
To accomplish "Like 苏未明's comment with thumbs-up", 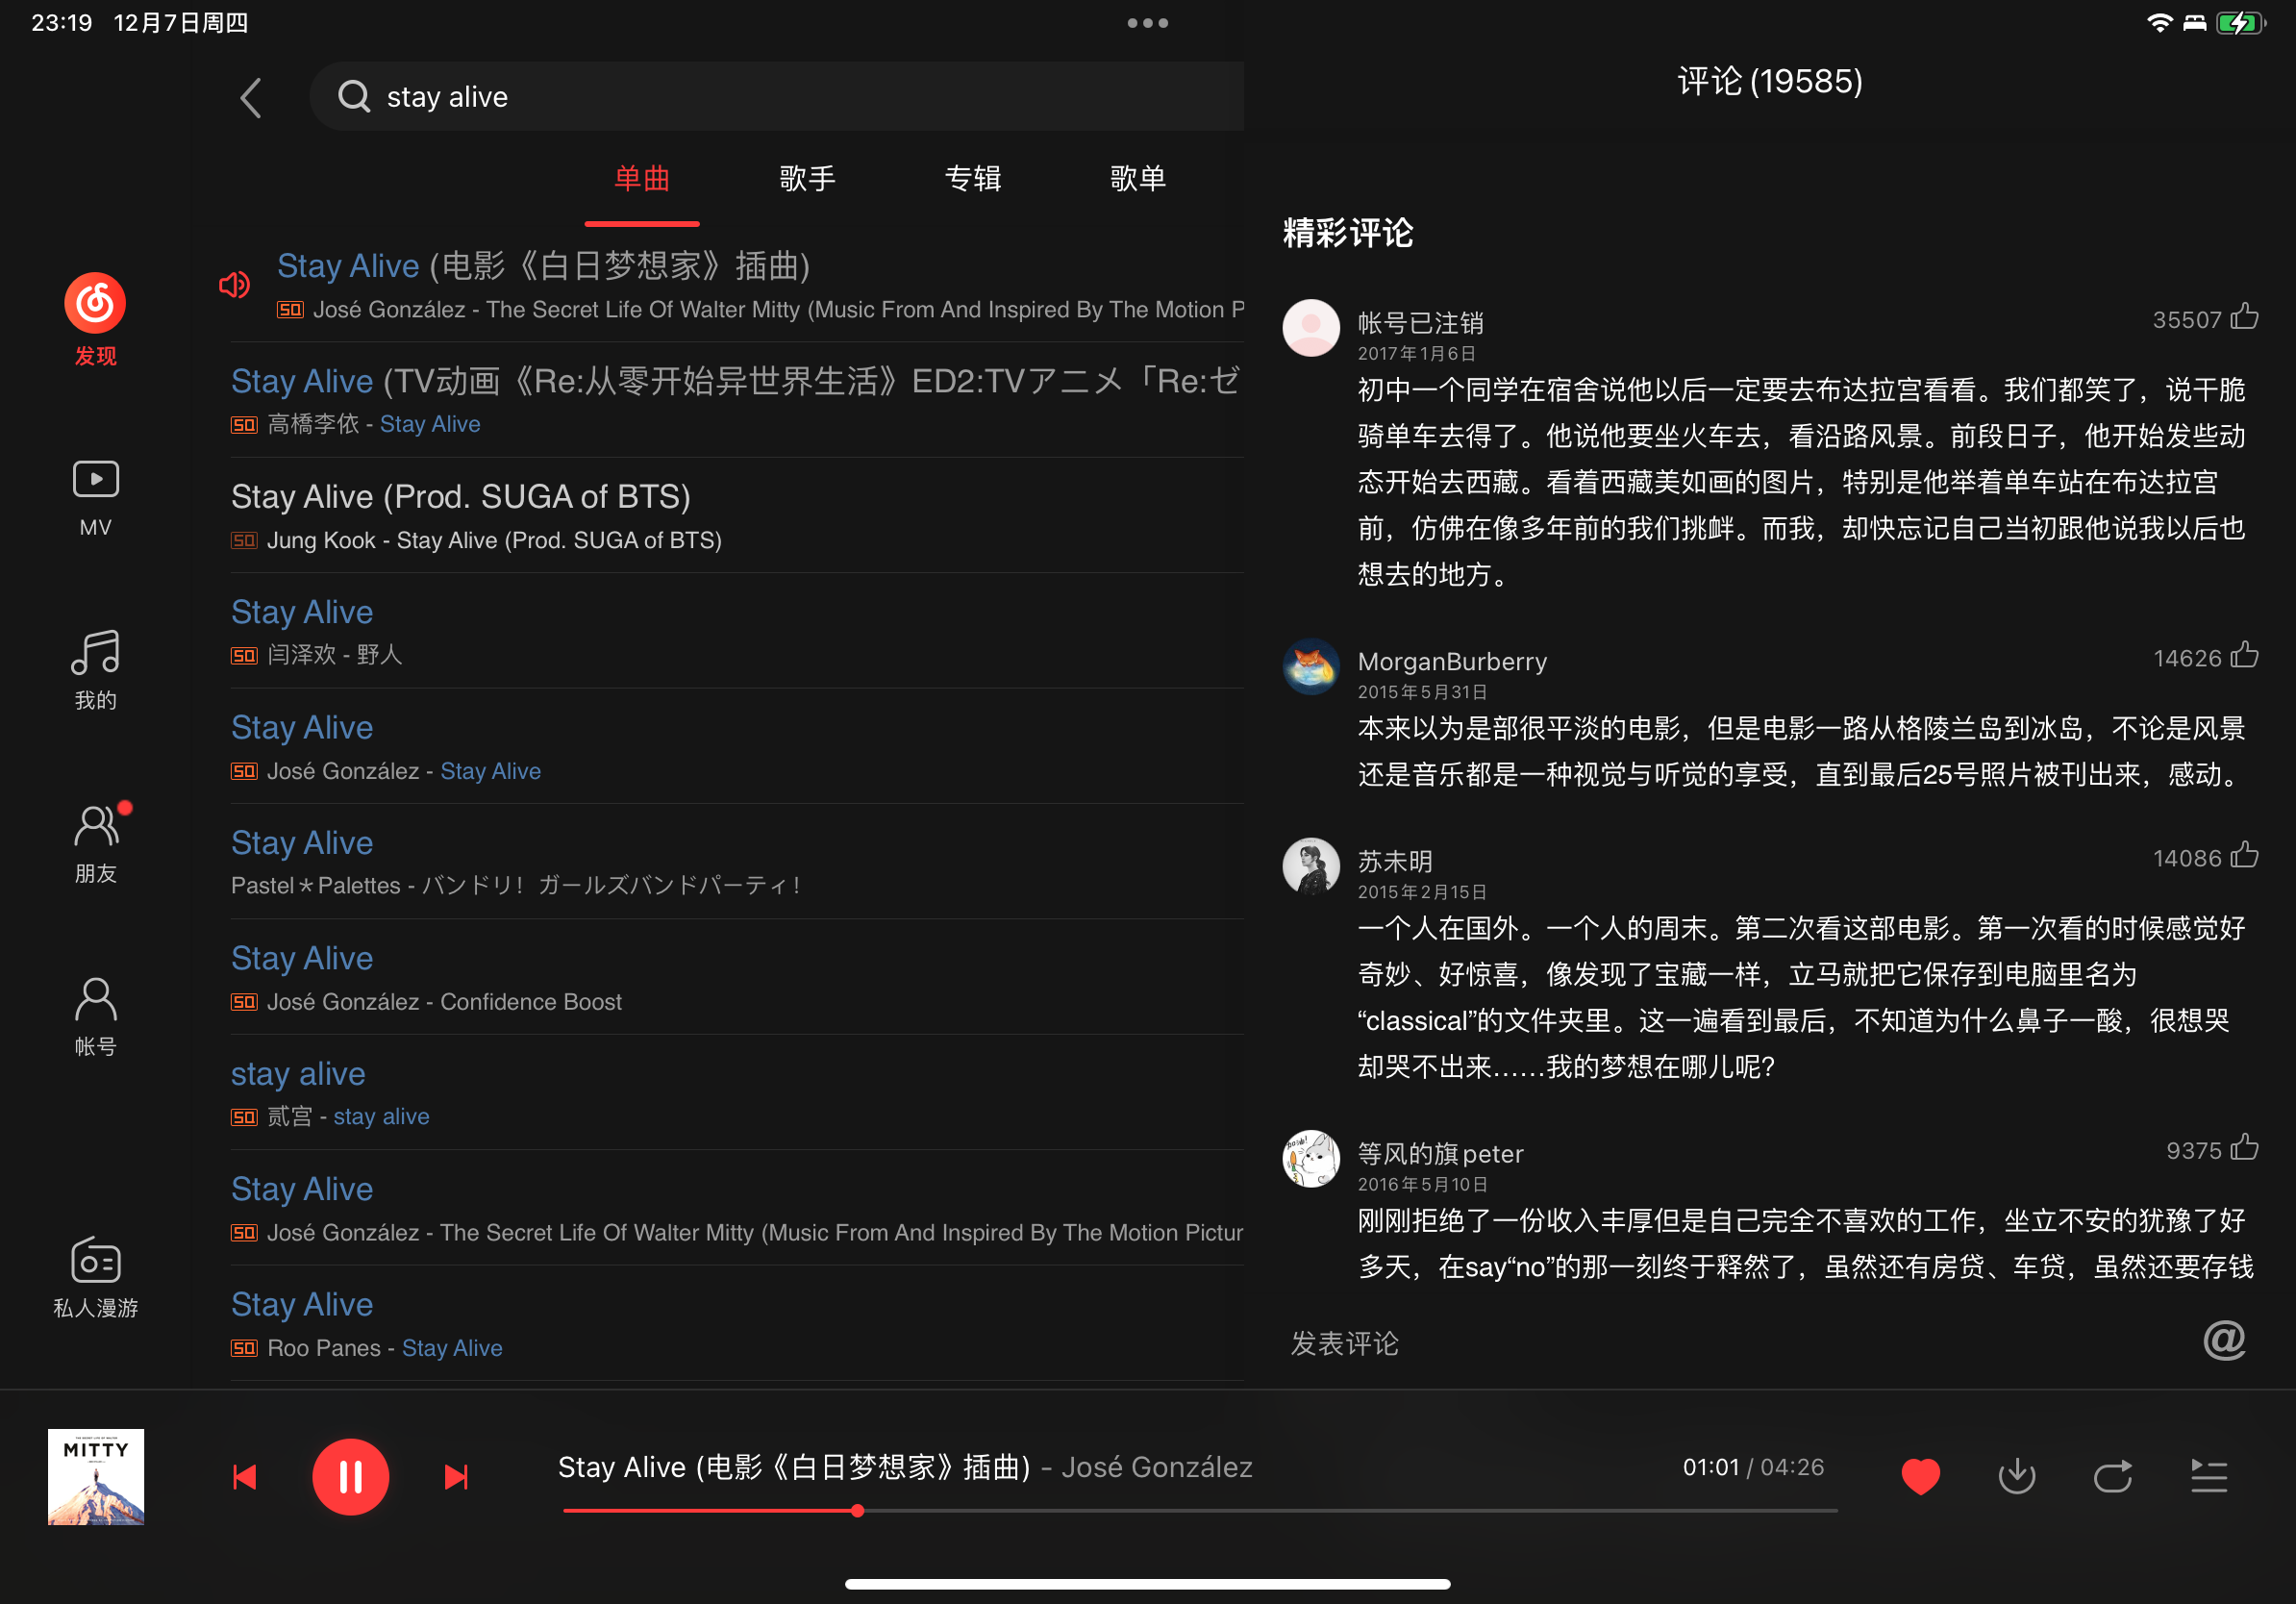I will [2245, 855].
